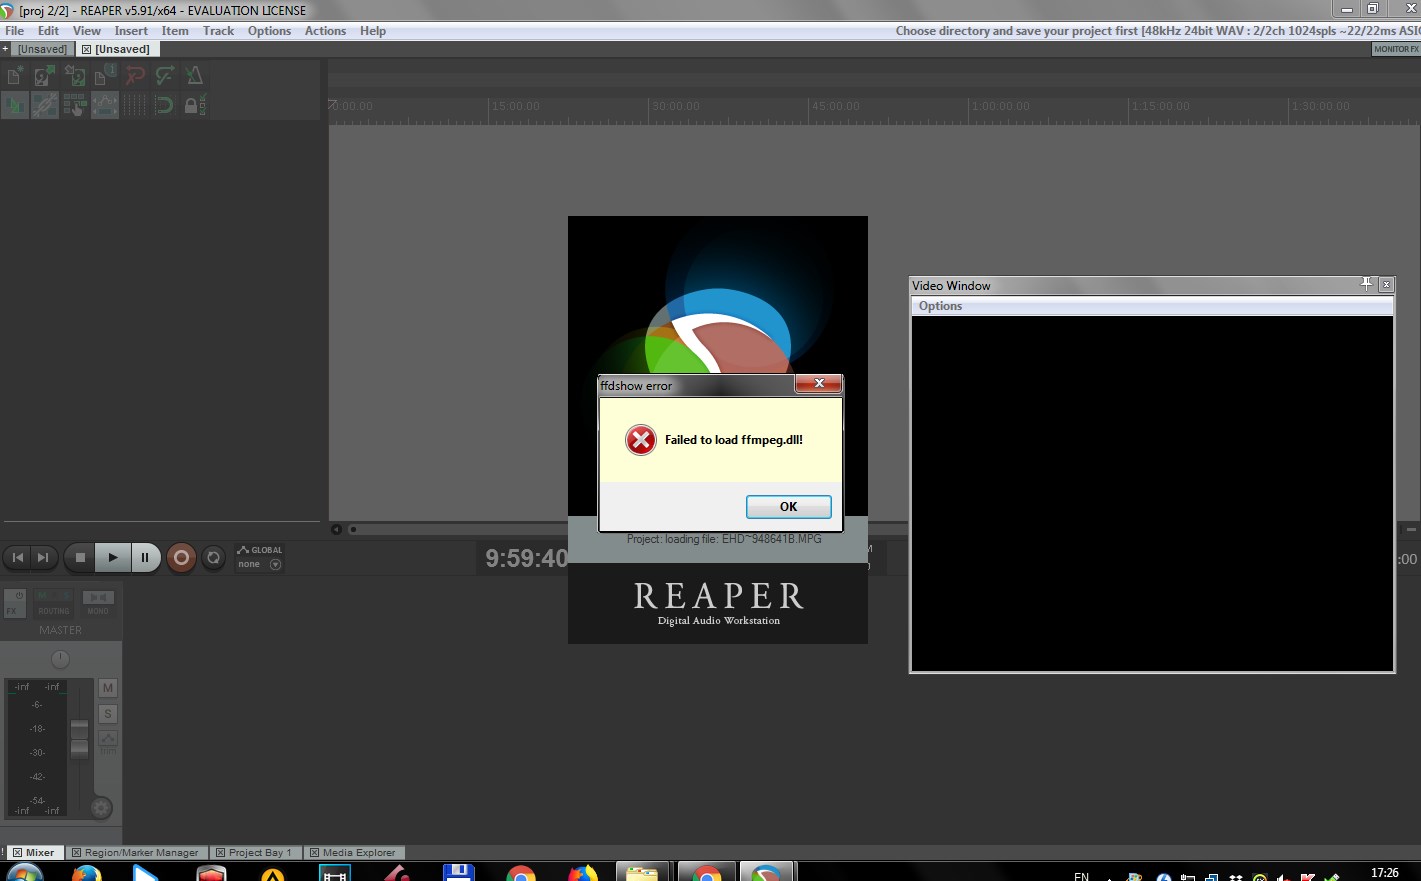
Task: Click the master trim envelope button
Action: [108, 740]
